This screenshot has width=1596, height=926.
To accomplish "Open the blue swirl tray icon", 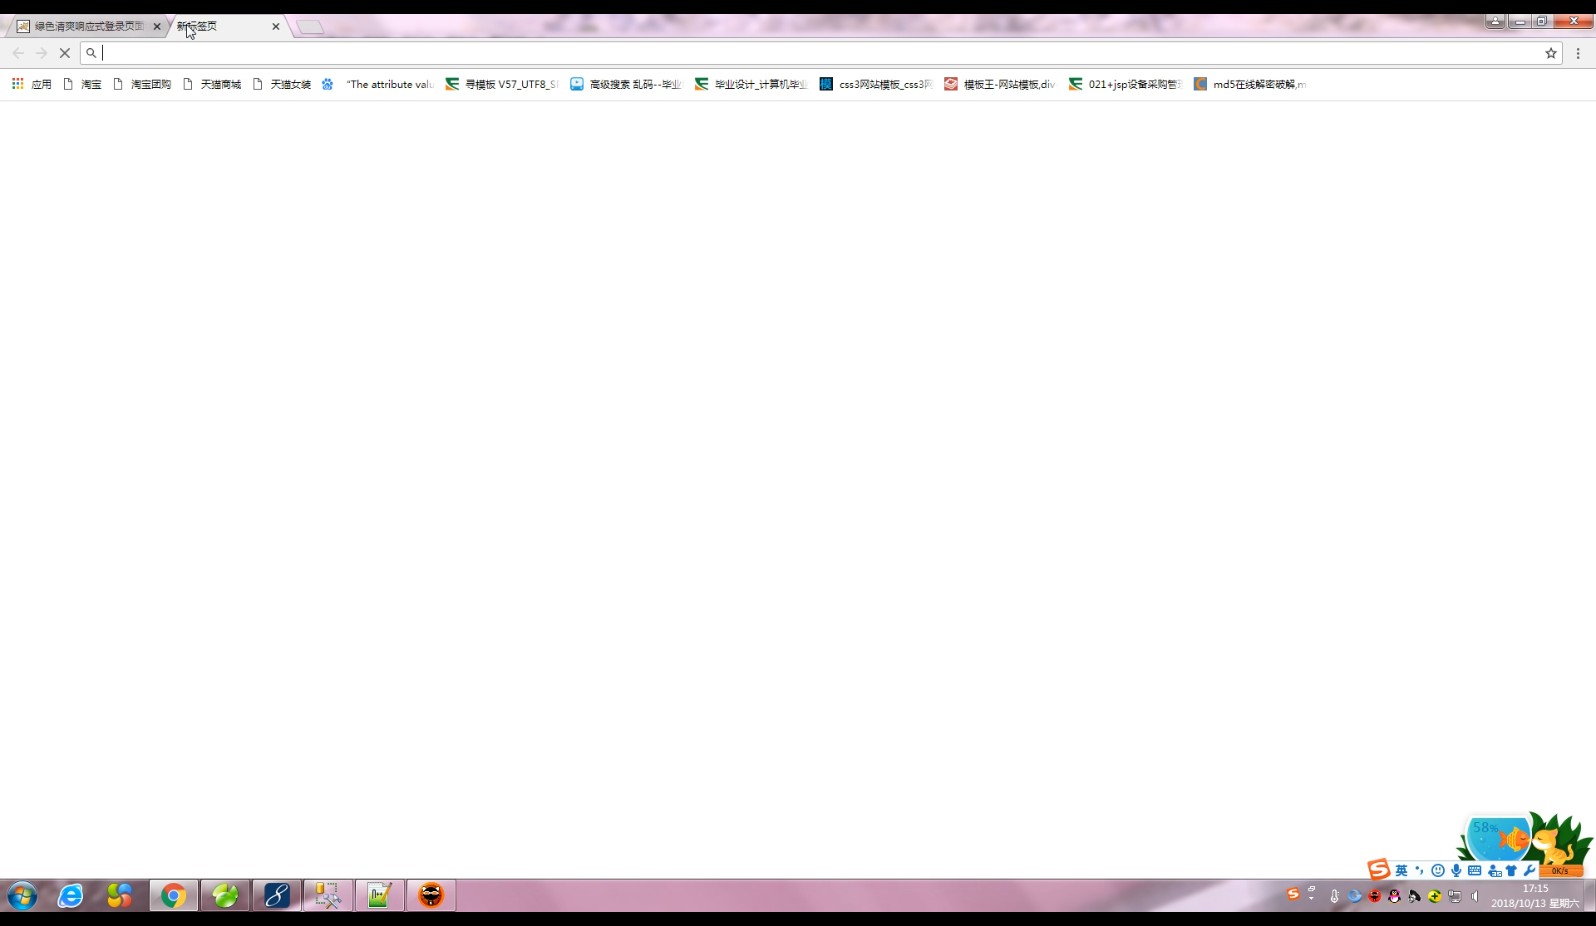I will tap(1354, 896).
